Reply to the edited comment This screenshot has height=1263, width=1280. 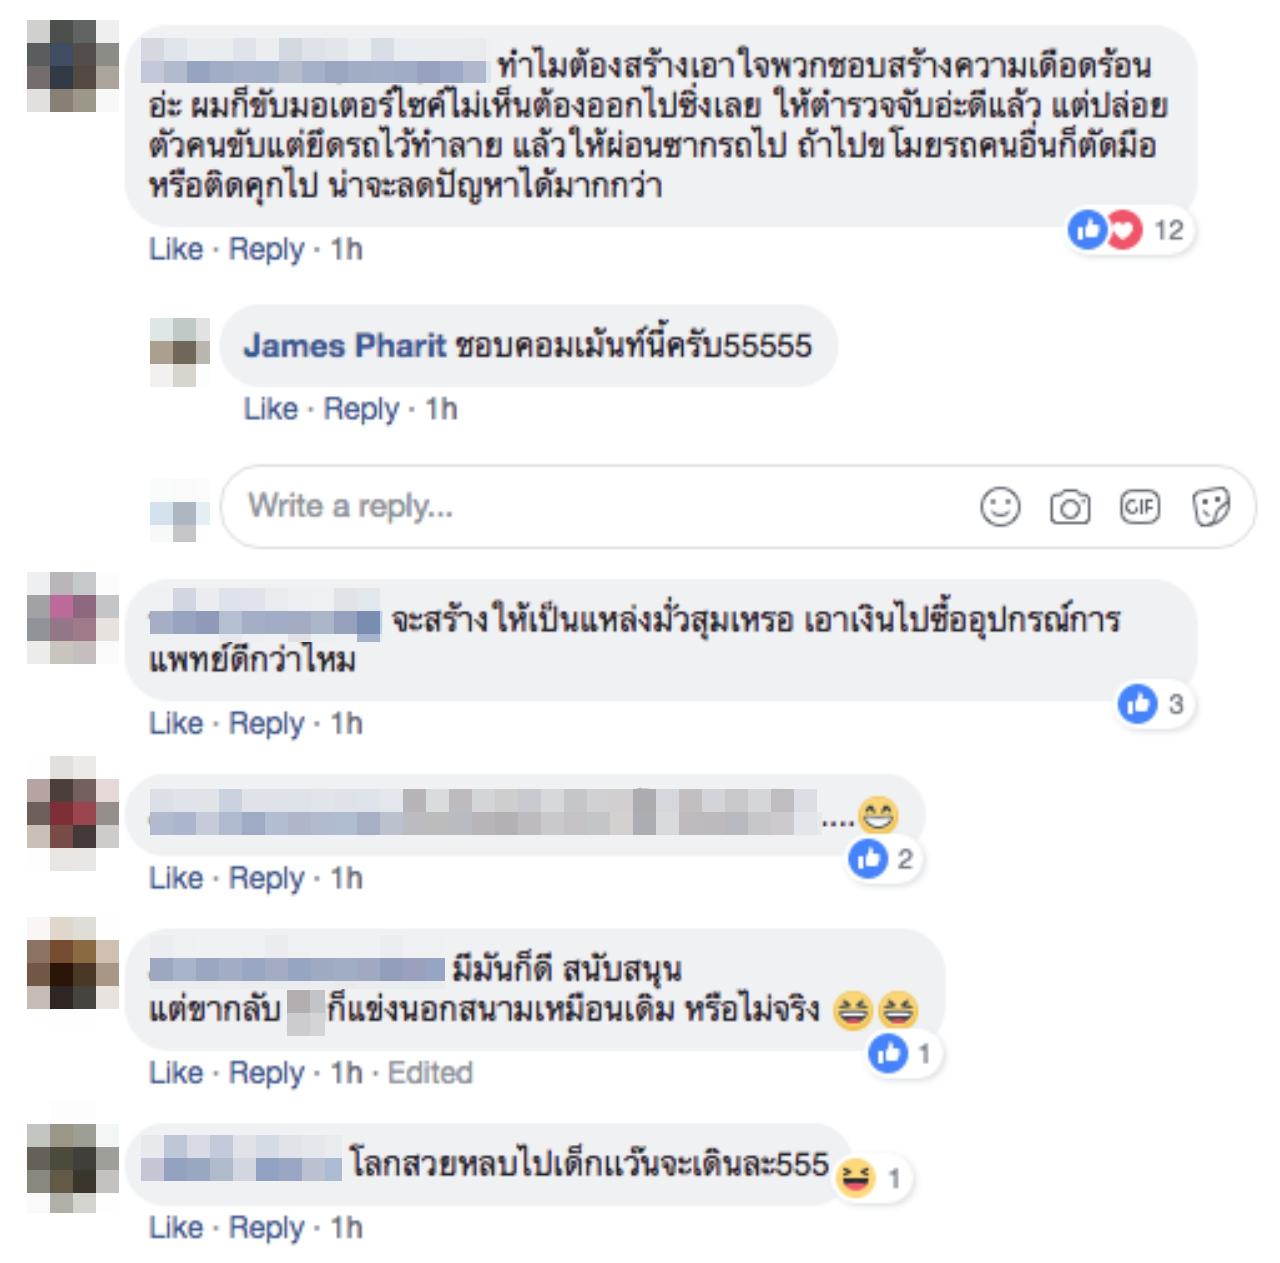click(x=266, y=1073)
